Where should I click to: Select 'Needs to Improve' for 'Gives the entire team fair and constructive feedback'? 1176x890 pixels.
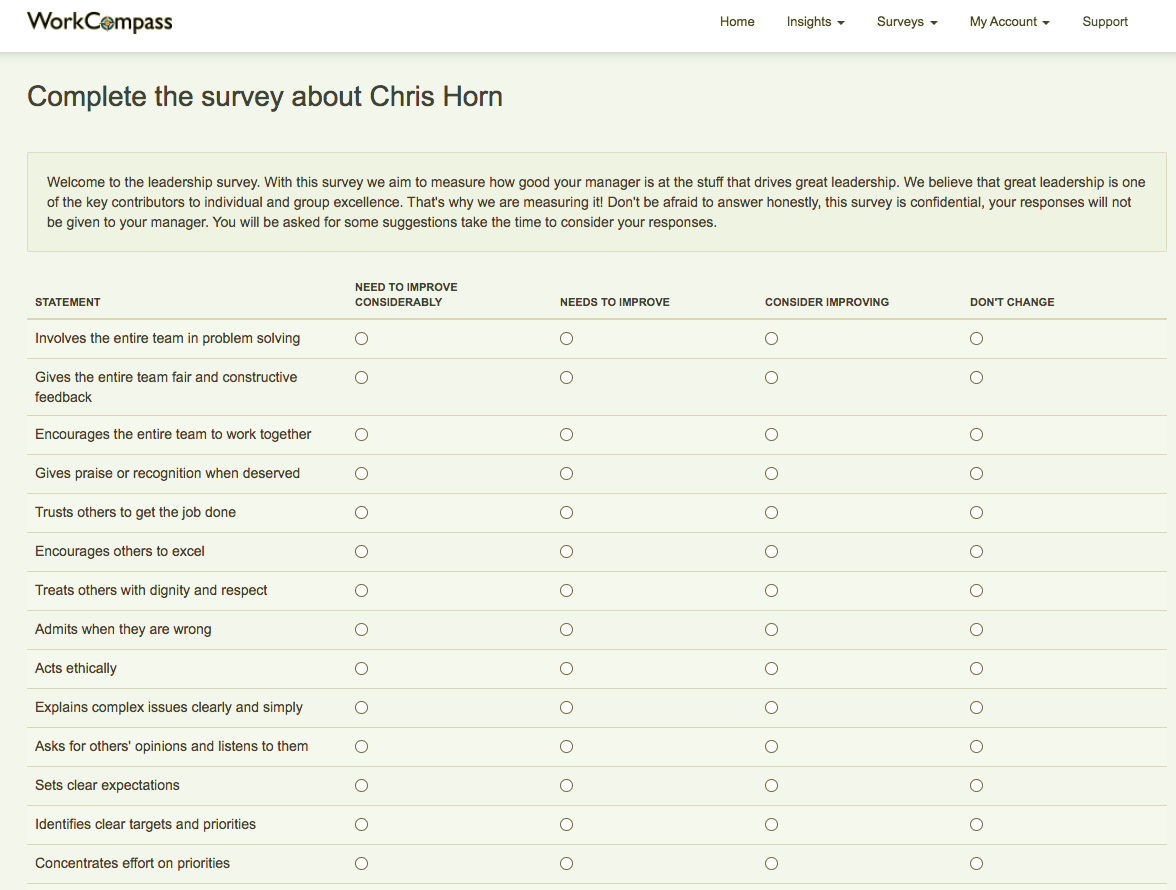point(566,377)
